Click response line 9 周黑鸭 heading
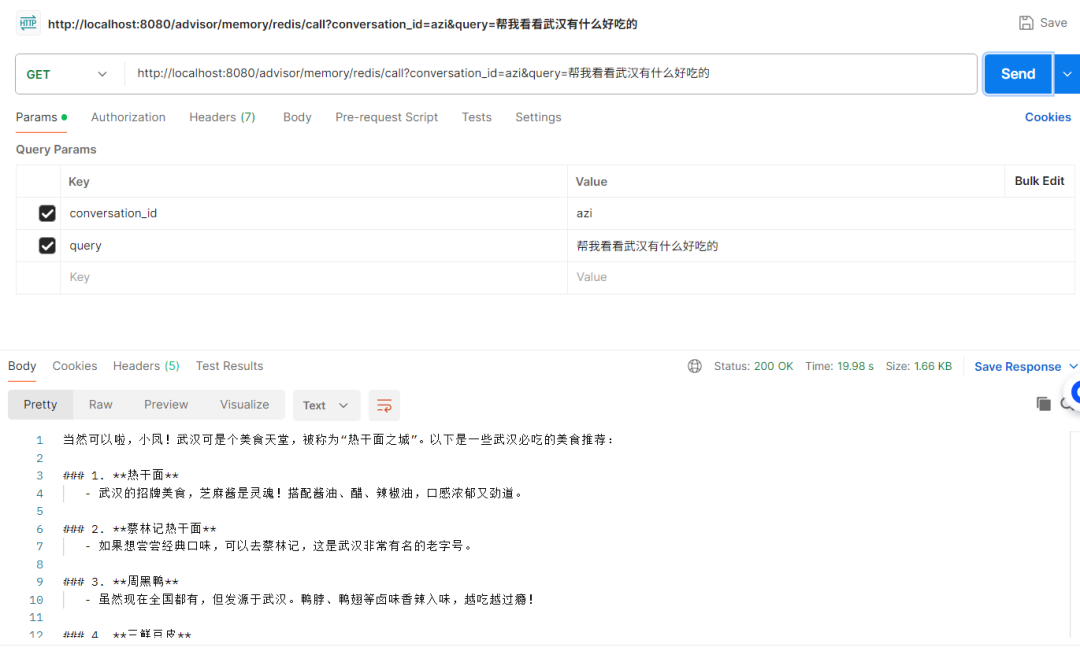 click(121, 581)
